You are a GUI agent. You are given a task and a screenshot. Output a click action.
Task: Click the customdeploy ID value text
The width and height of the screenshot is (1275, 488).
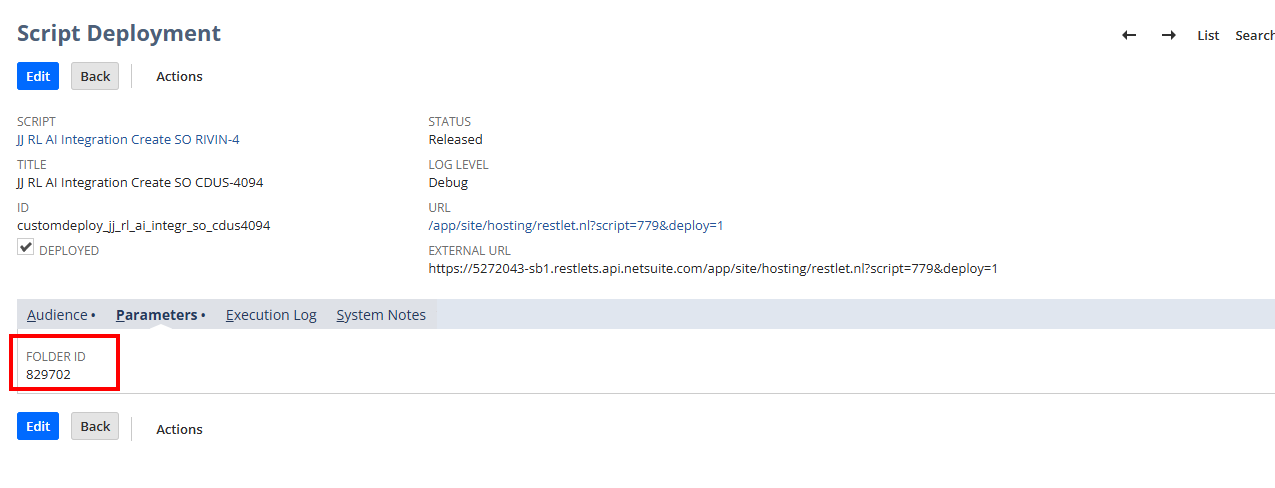pos(143,226)
